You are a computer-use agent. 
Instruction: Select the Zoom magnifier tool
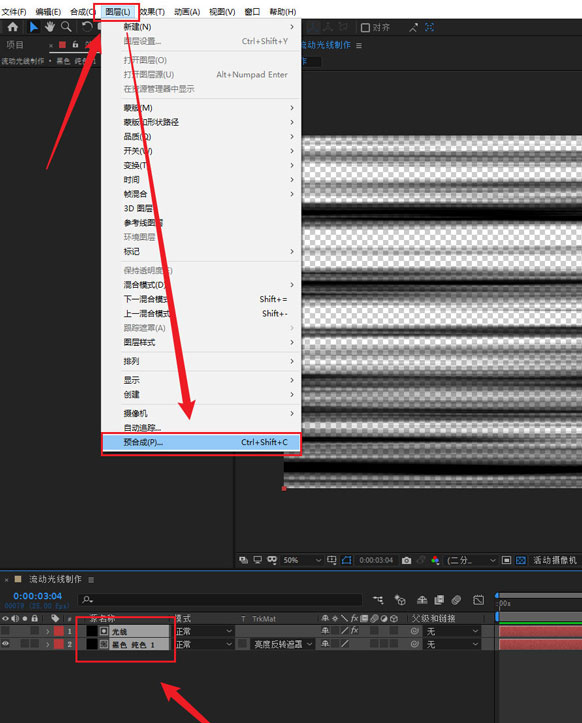[66, 27]
